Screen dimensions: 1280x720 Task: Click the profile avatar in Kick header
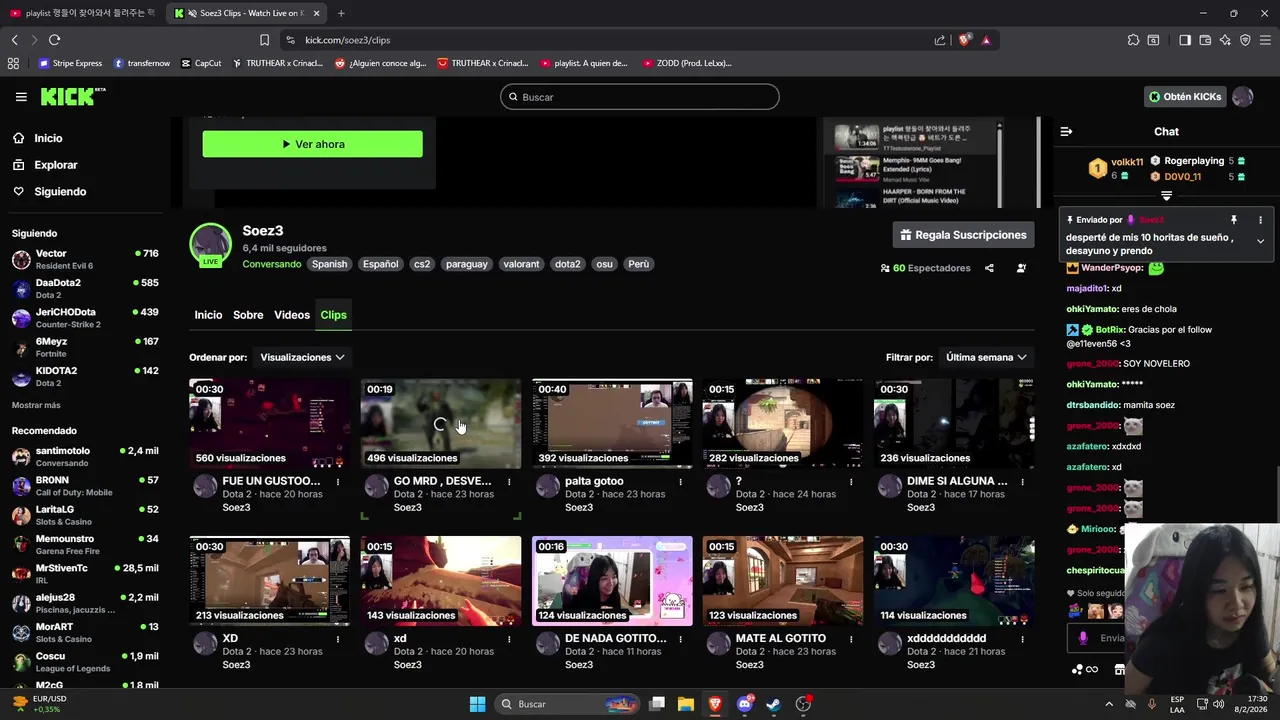coord(1242,97)
